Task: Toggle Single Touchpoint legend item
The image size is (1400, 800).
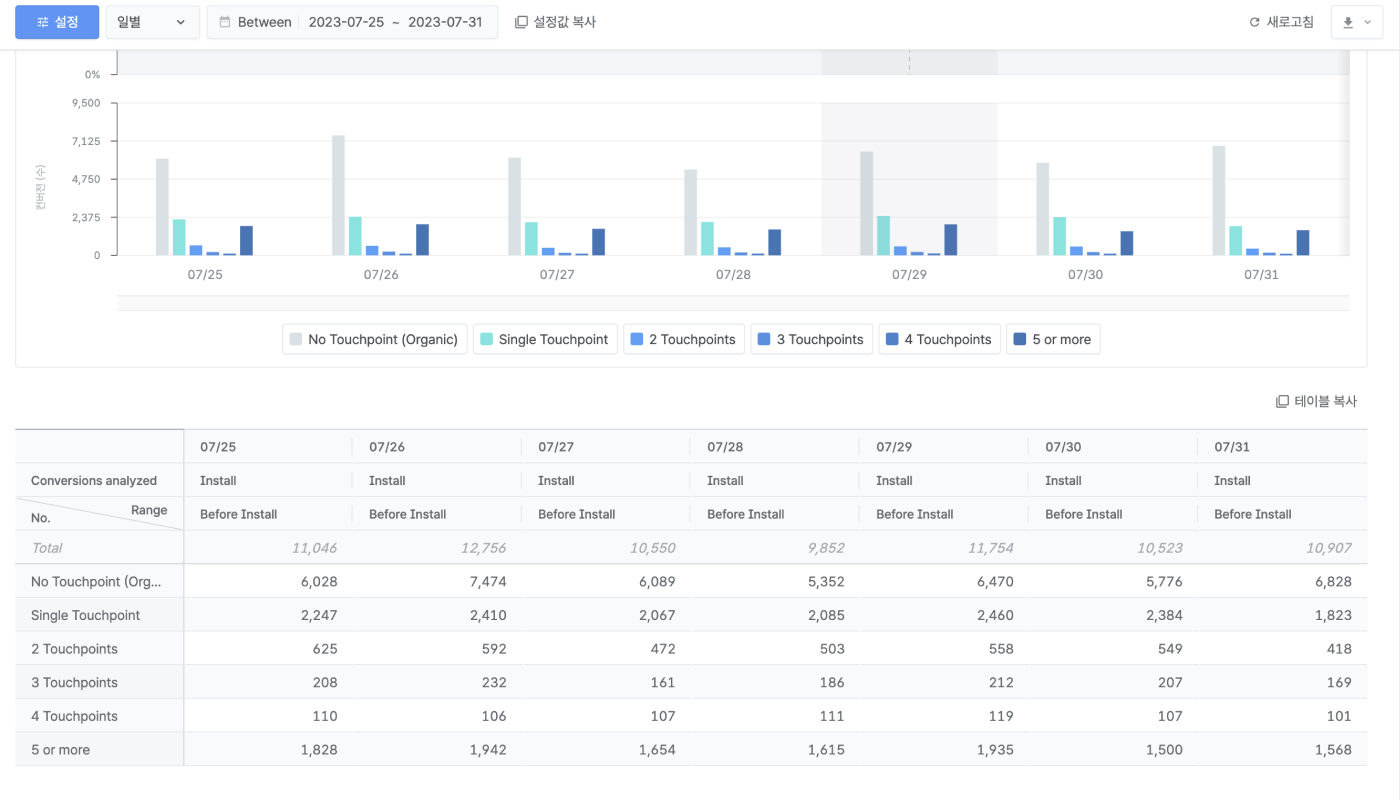Action: pyautogui.click(x=545, y=339)
